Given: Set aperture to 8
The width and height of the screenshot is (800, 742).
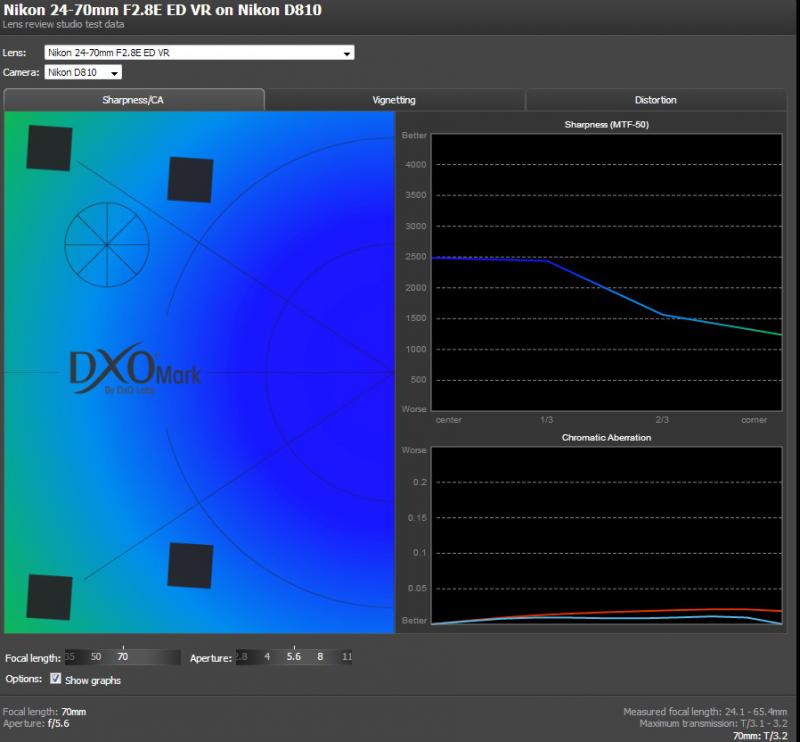Looking at the screenshot, I should pos(320,657).
